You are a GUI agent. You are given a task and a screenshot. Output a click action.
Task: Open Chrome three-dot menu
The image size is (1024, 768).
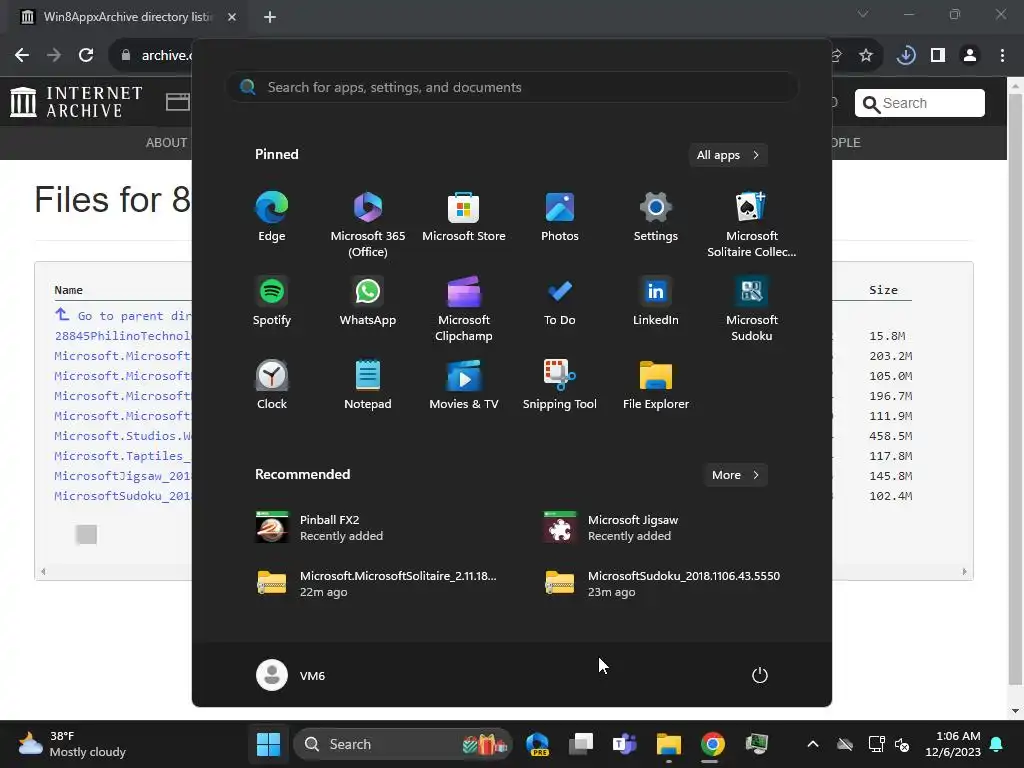1002,56
